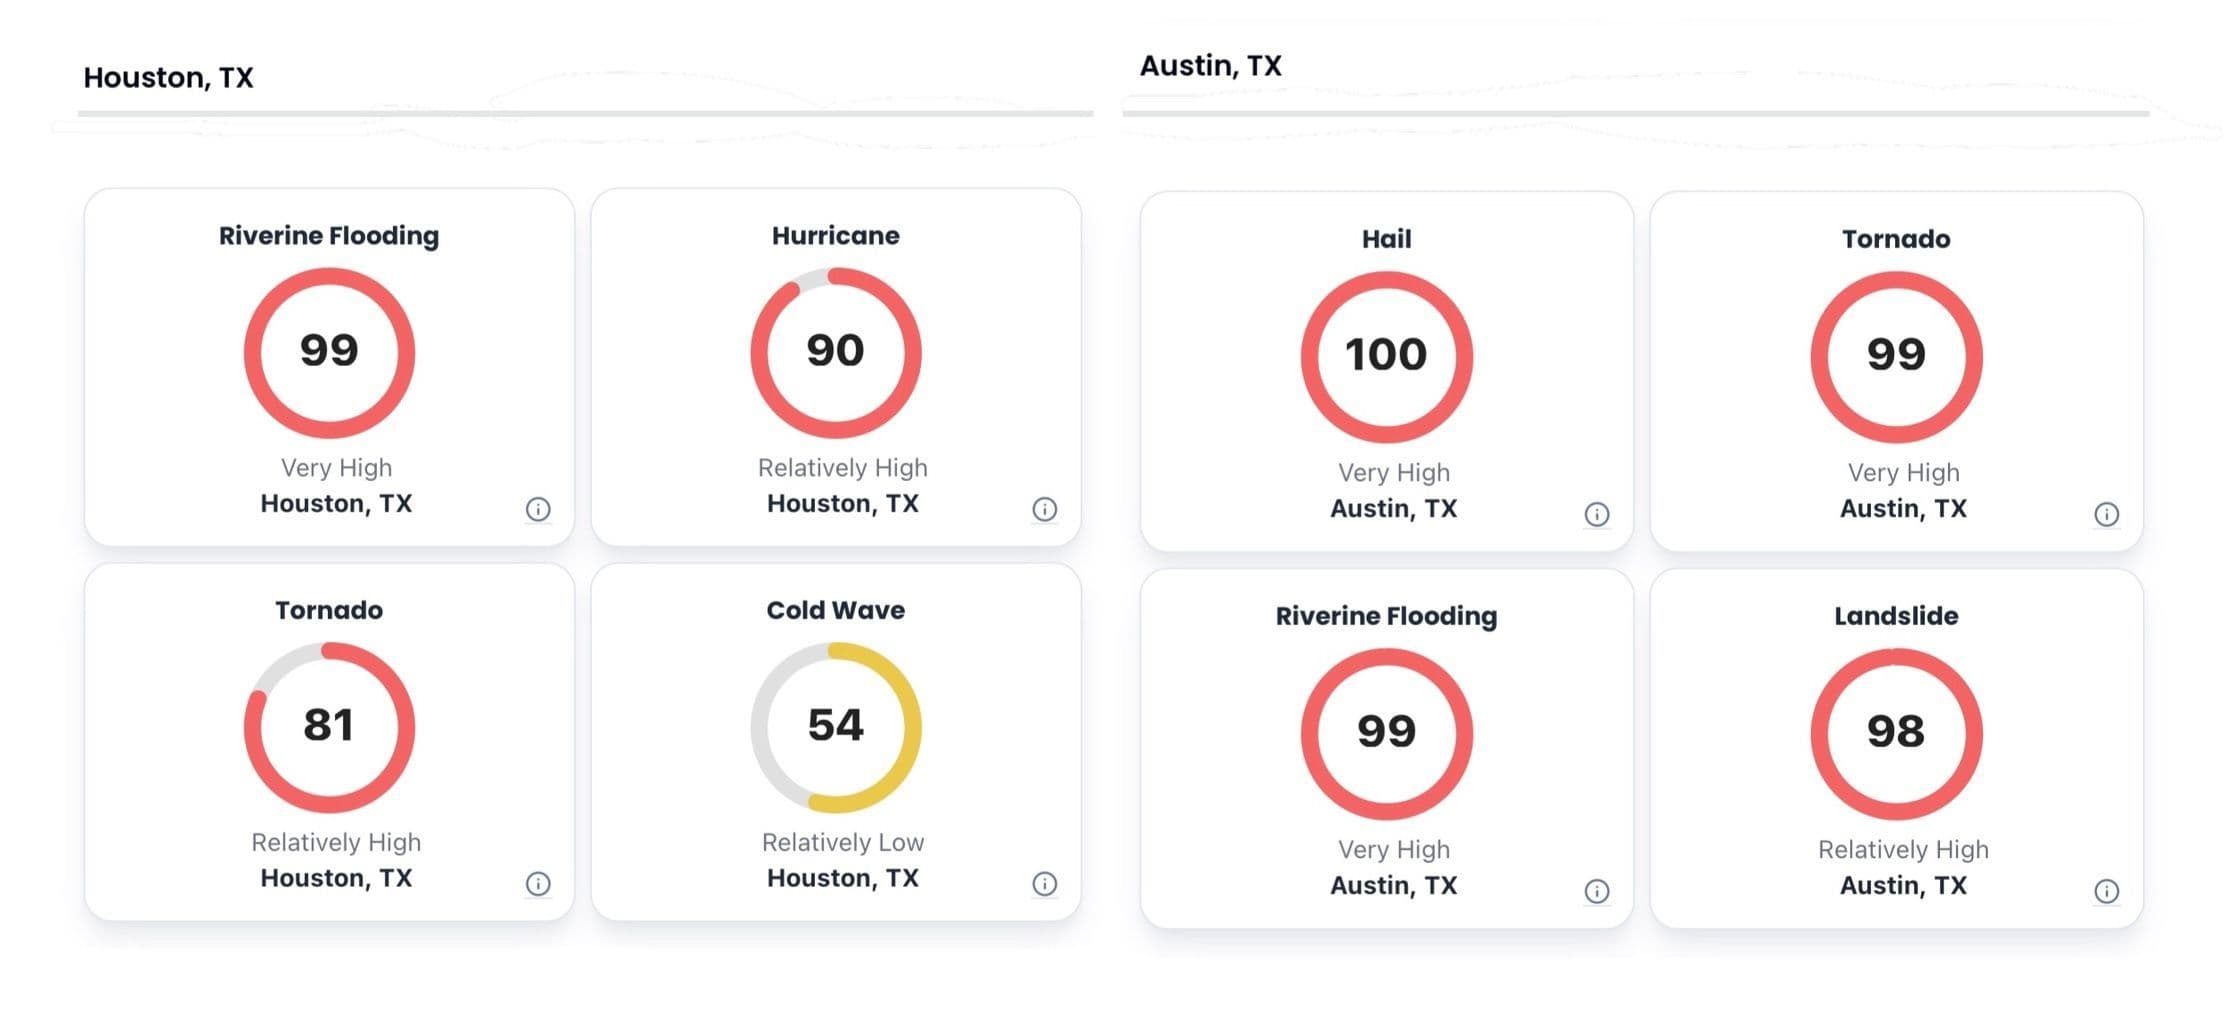Select the Very High rating on Hail card
Screen dimensions: 2239x1019
click(x=1393, y=471)
